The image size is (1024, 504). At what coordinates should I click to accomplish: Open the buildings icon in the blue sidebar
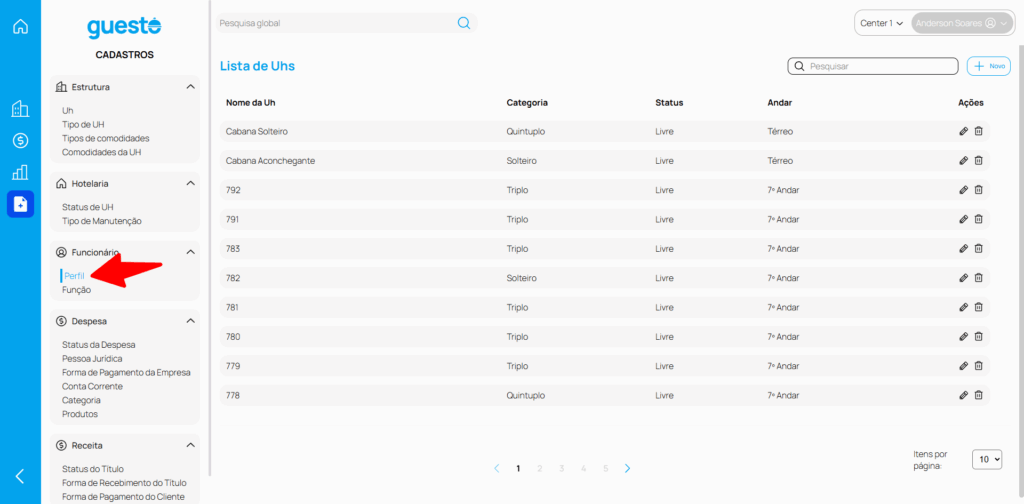point(20,109)
